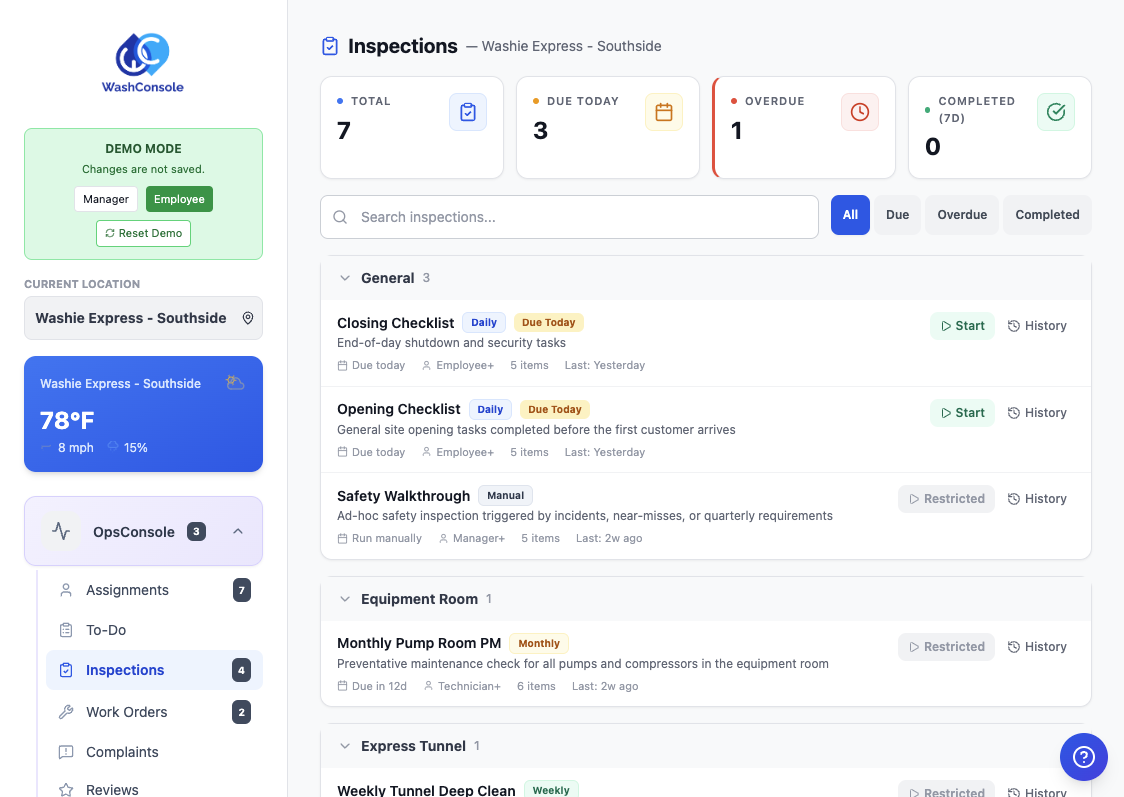Click Restricted button on Safety Walkthrough
Image resolution: width=1124 pixels, height=797 pixels.
946,499
